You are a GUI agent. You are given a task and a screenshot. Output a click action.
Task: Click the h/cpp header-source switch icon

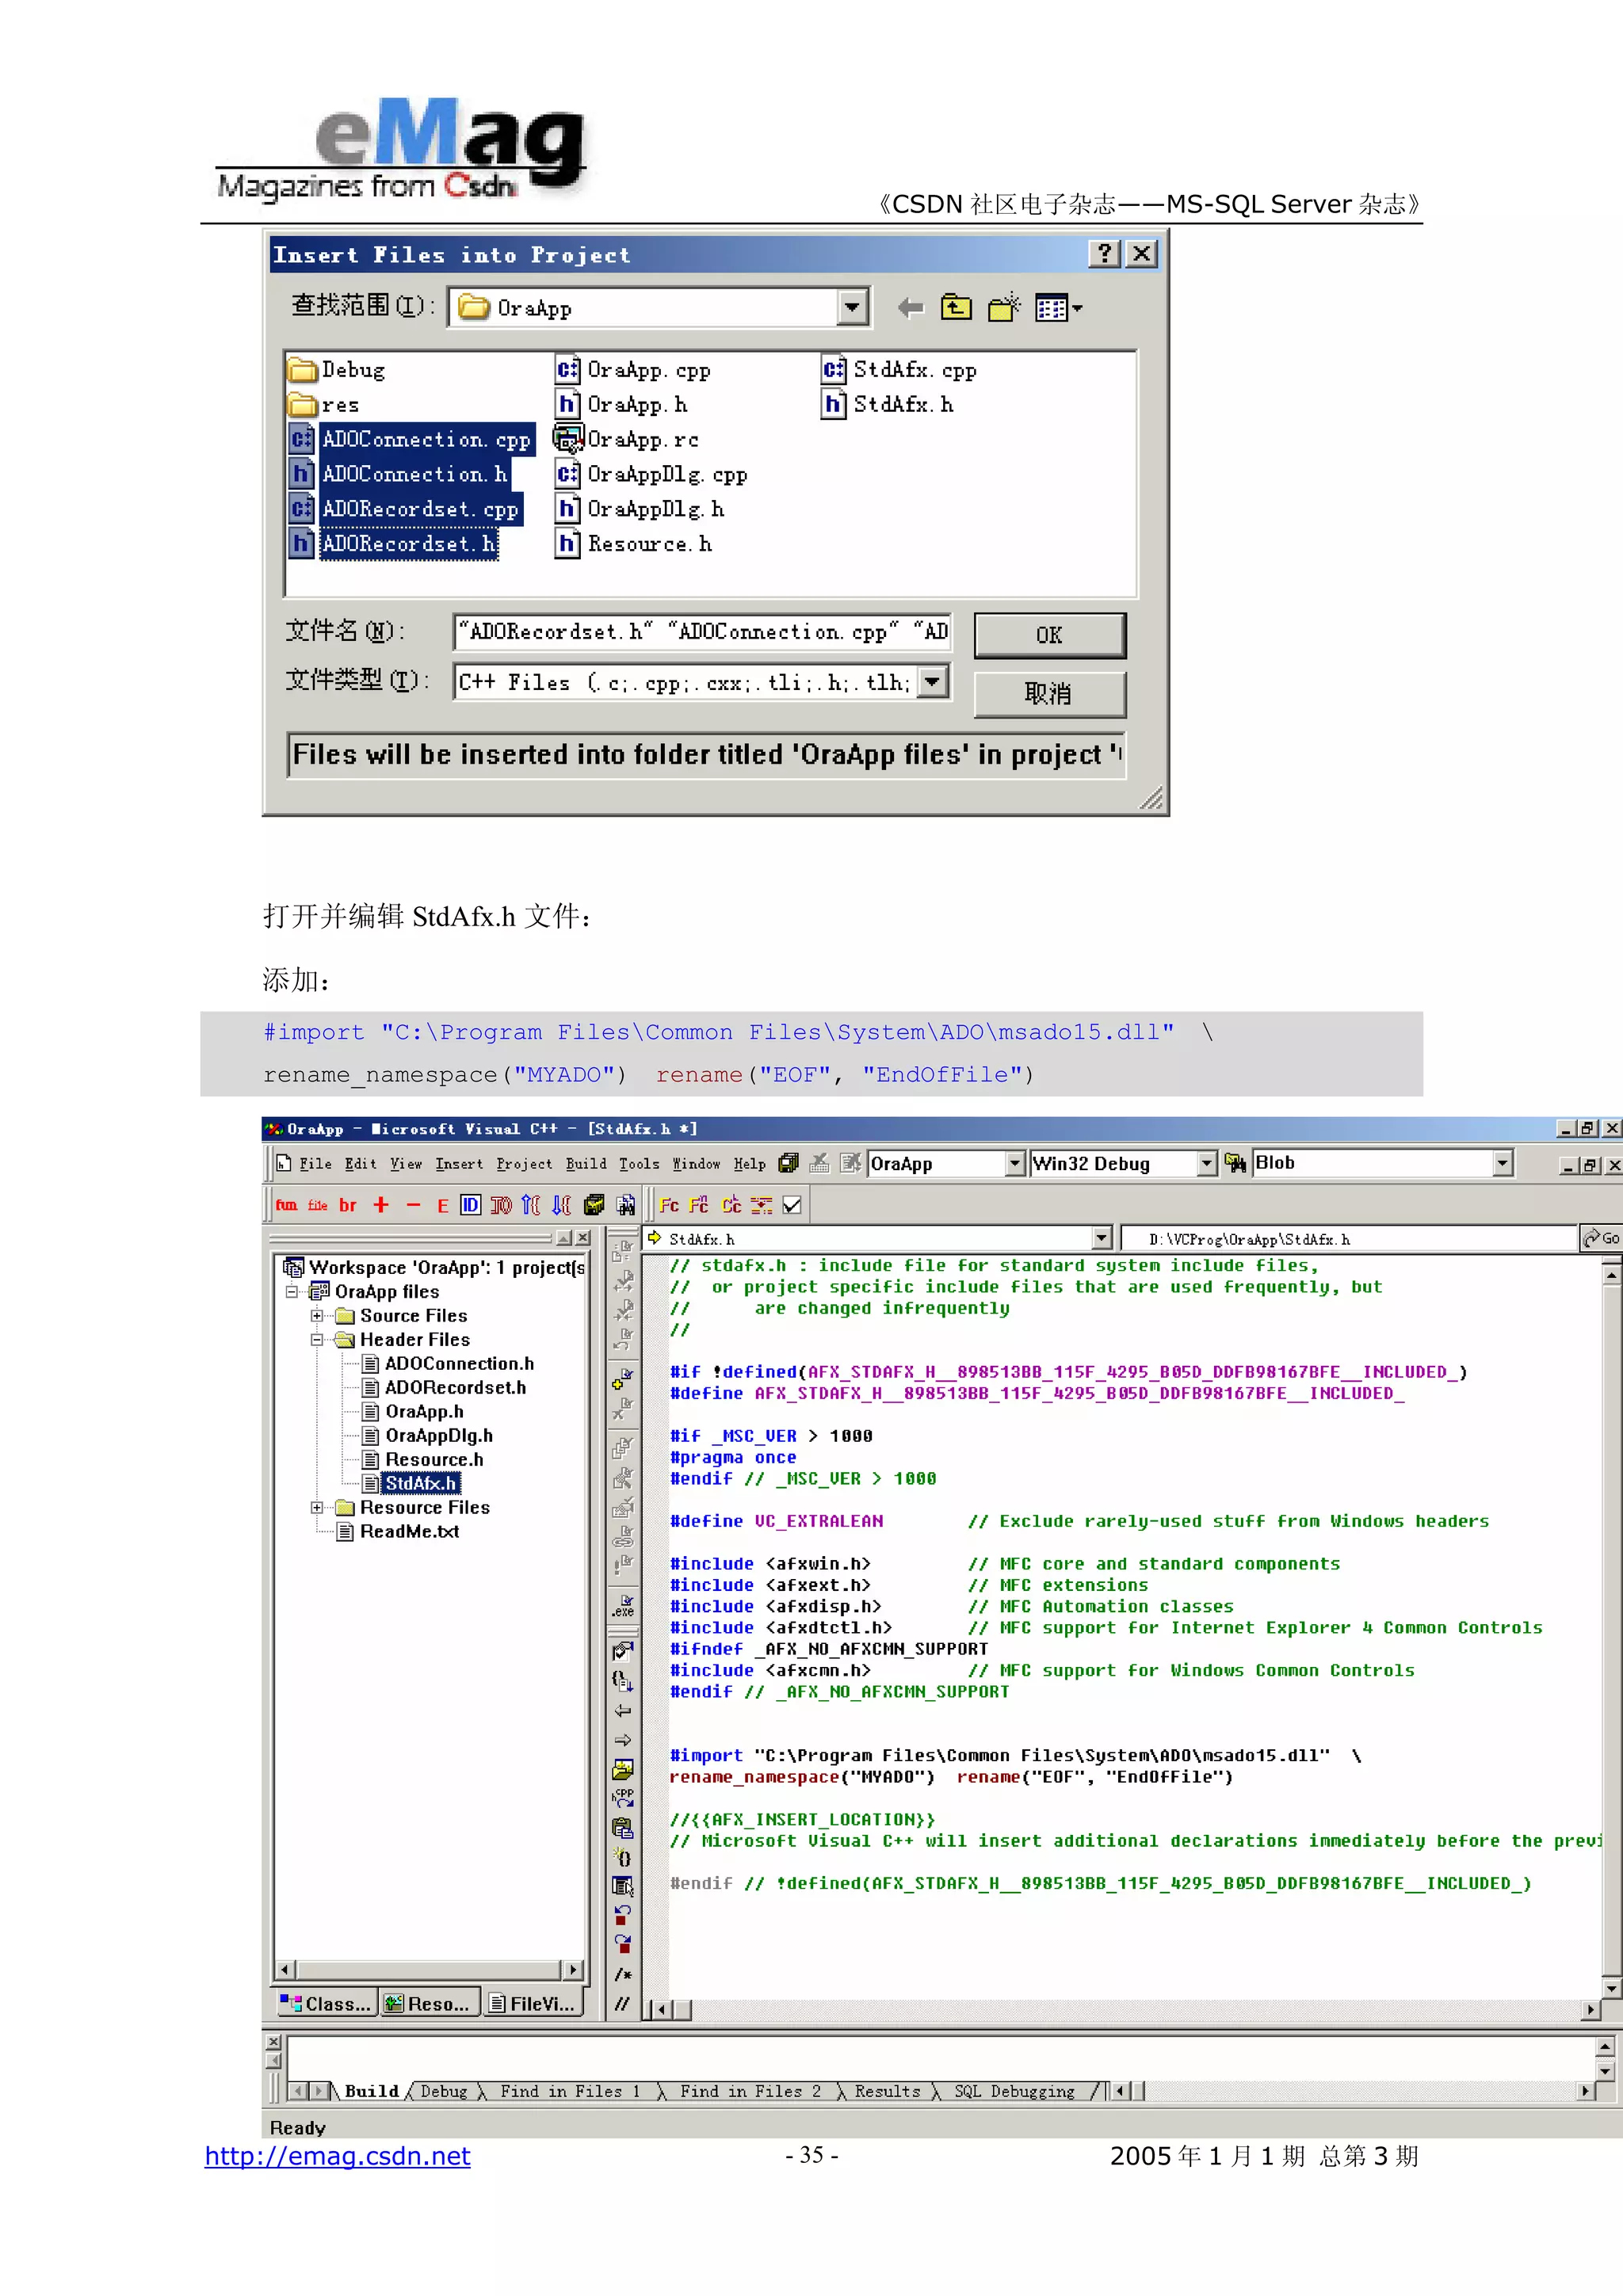click(623, 1798)
